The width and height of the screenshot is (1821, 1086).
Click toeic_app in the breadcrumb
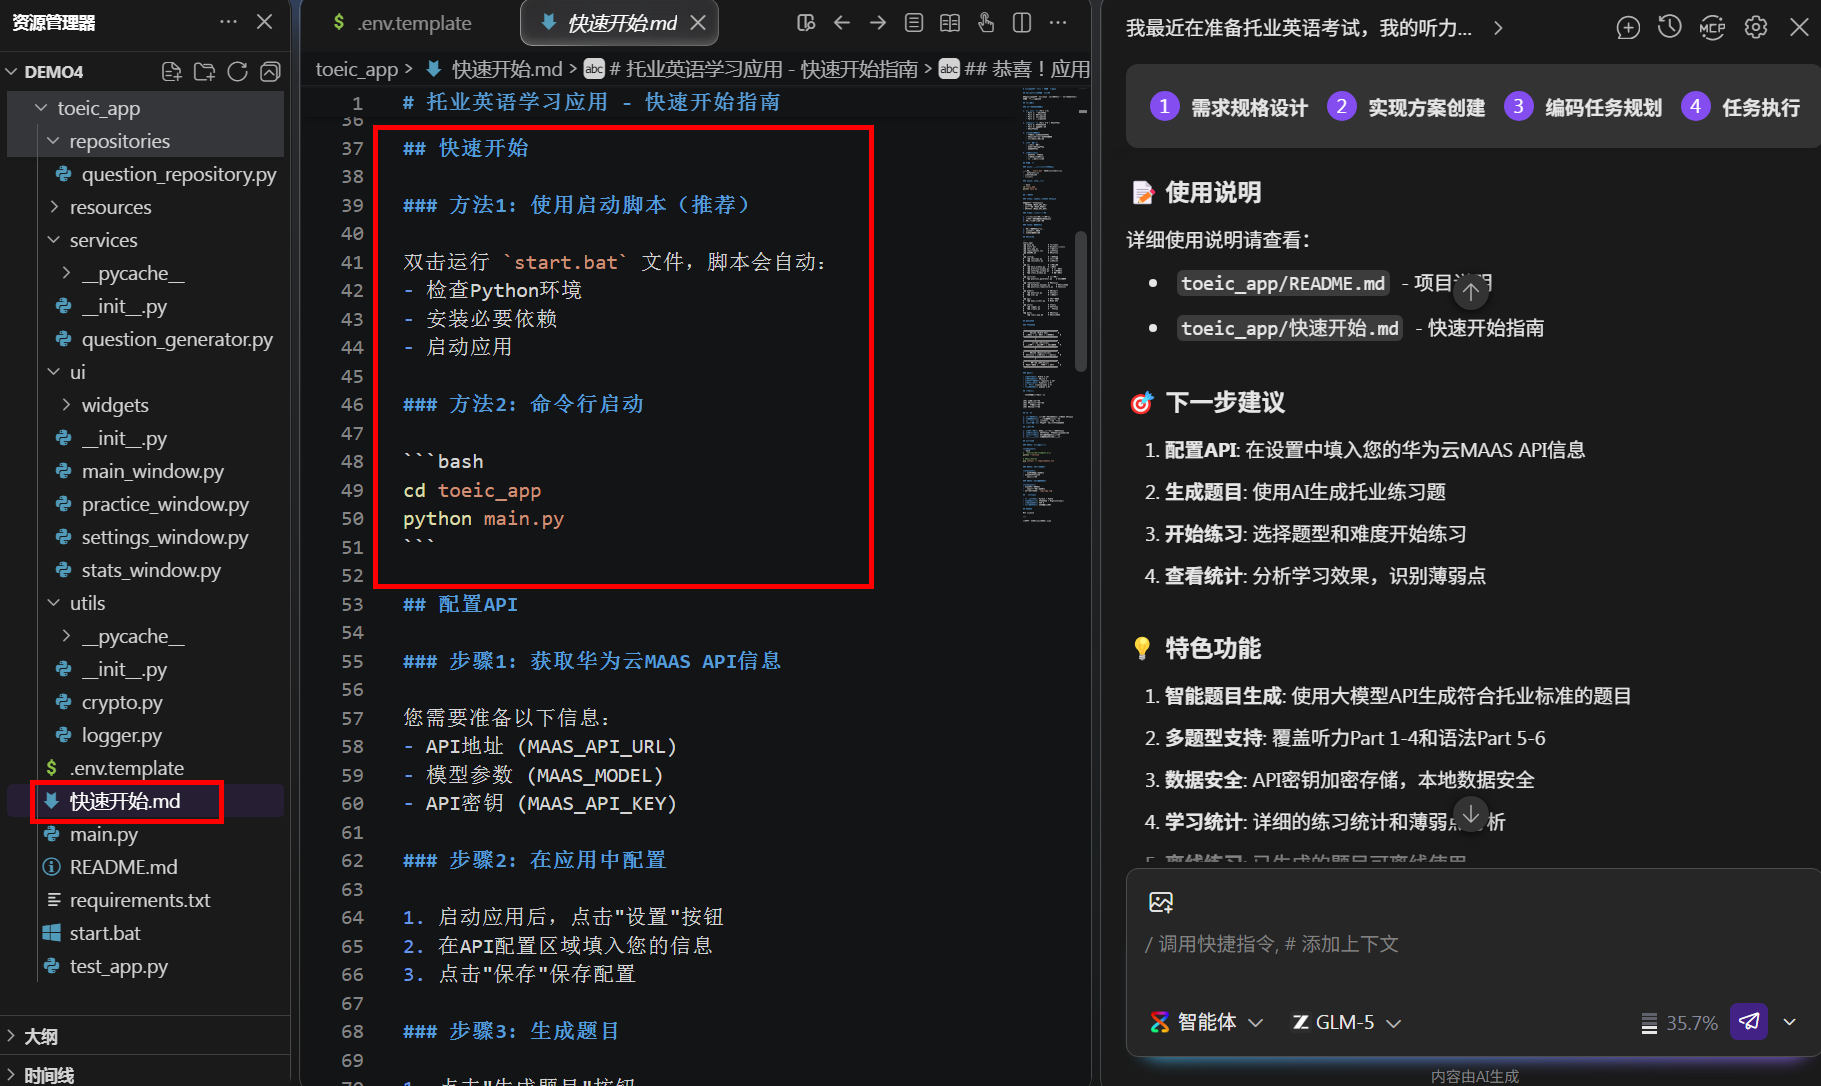pos(357,69)
